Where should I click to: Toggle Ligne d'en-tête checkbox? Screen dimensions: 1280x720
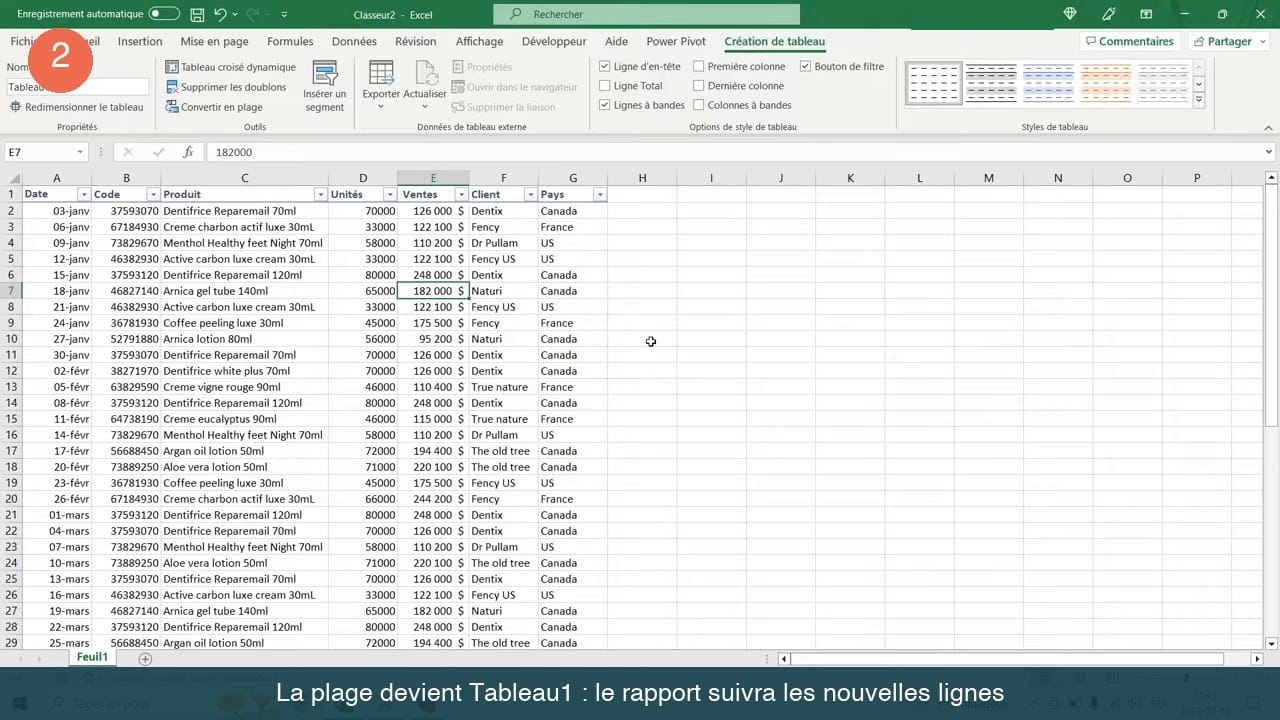coord(604,67)
